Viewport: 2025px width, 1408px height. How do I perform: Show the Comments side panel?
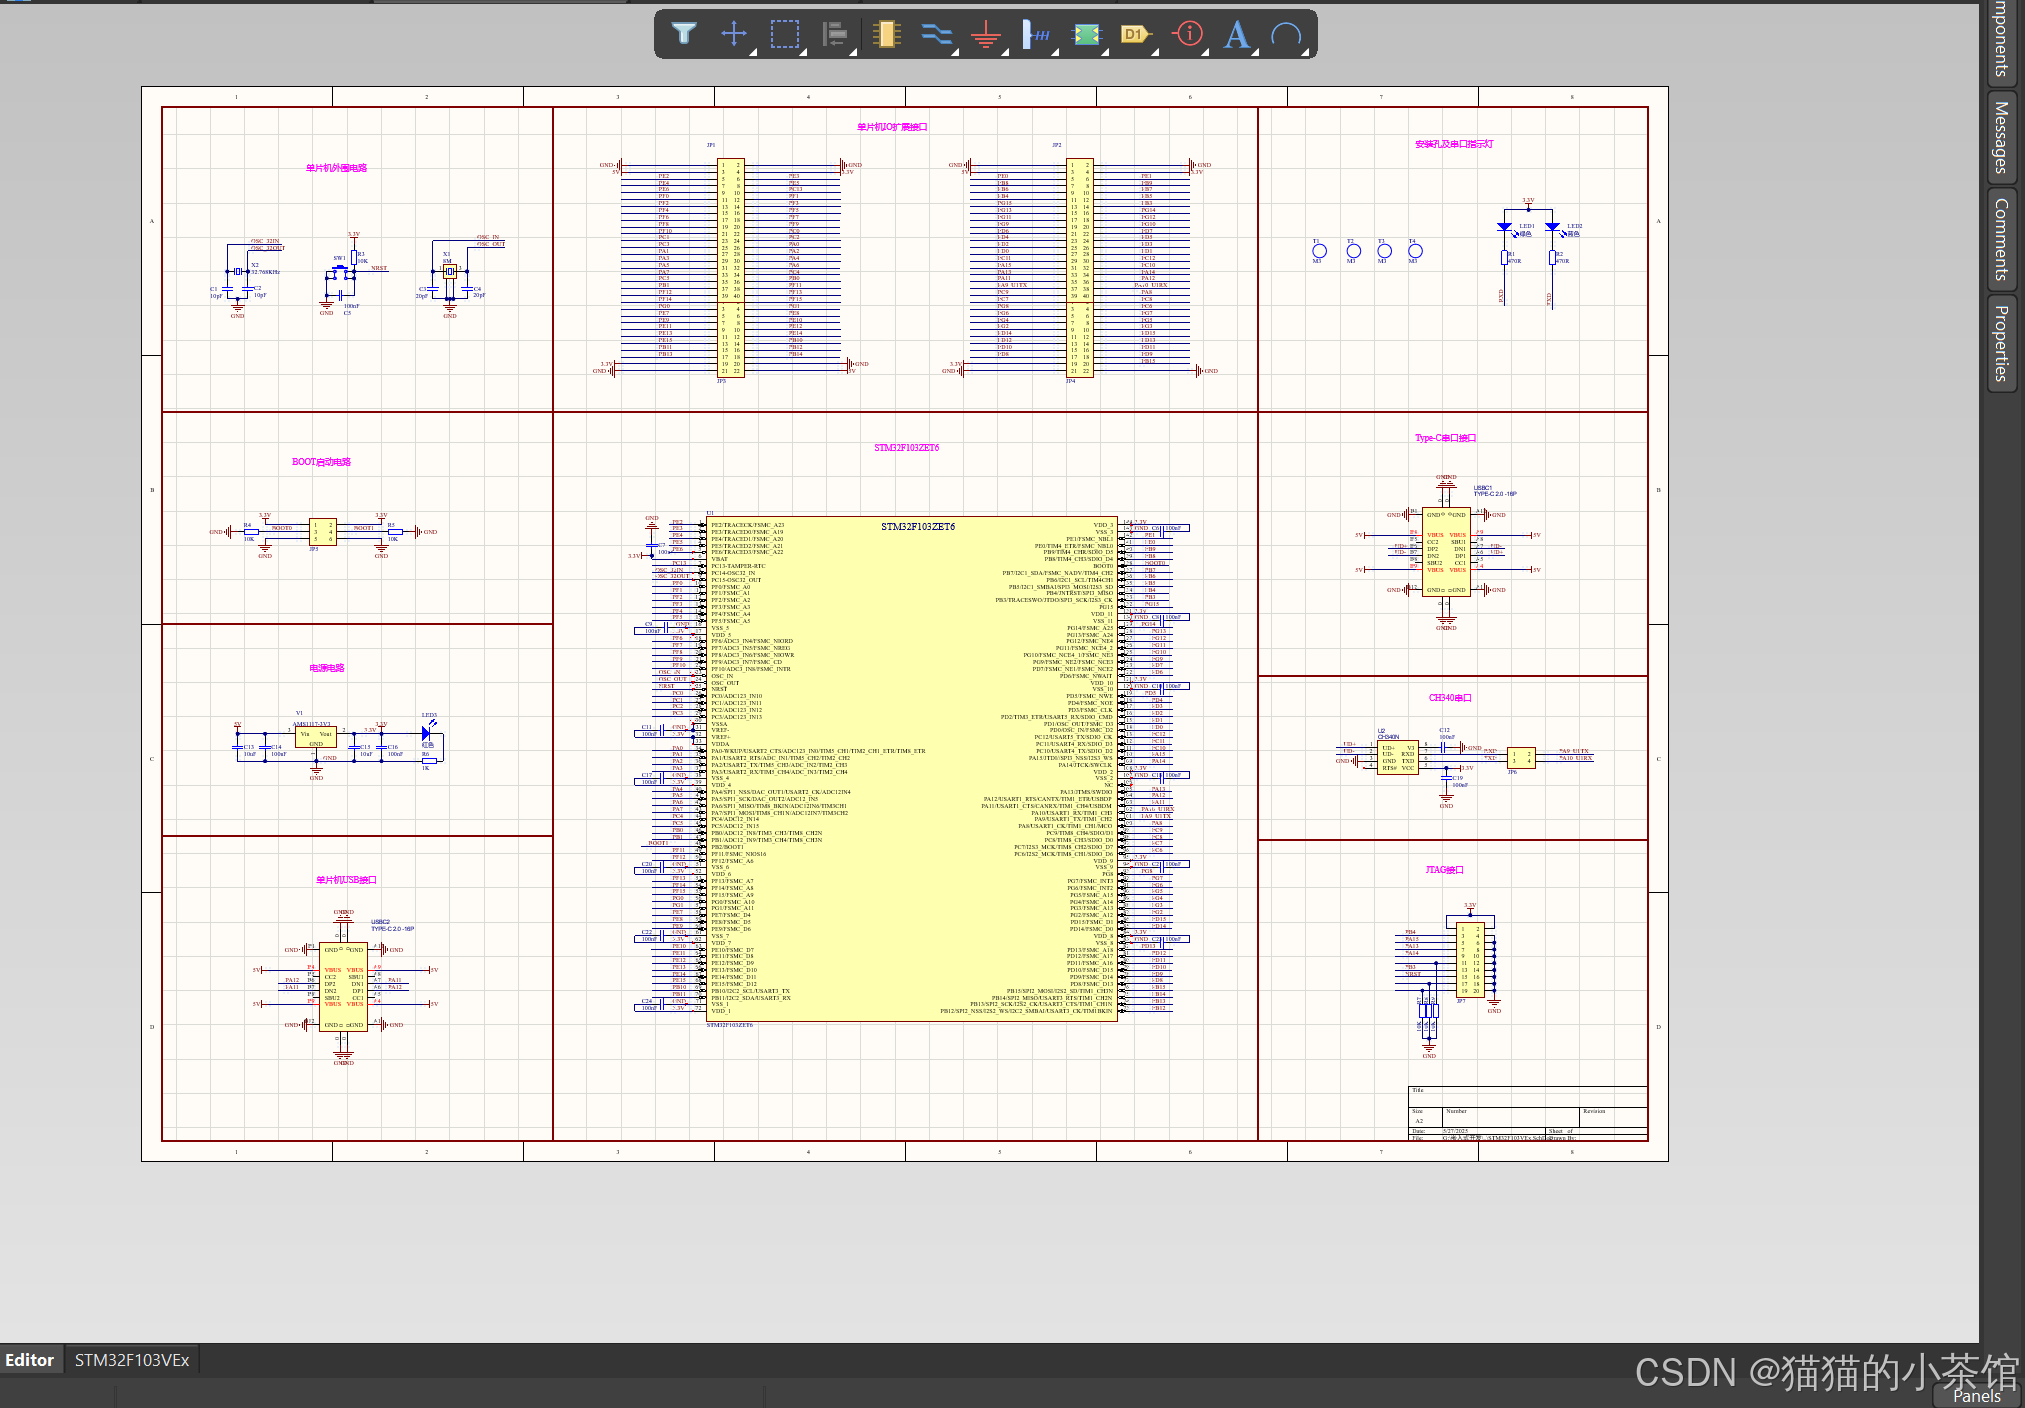pyautogui.click(x=2001, y=238)
